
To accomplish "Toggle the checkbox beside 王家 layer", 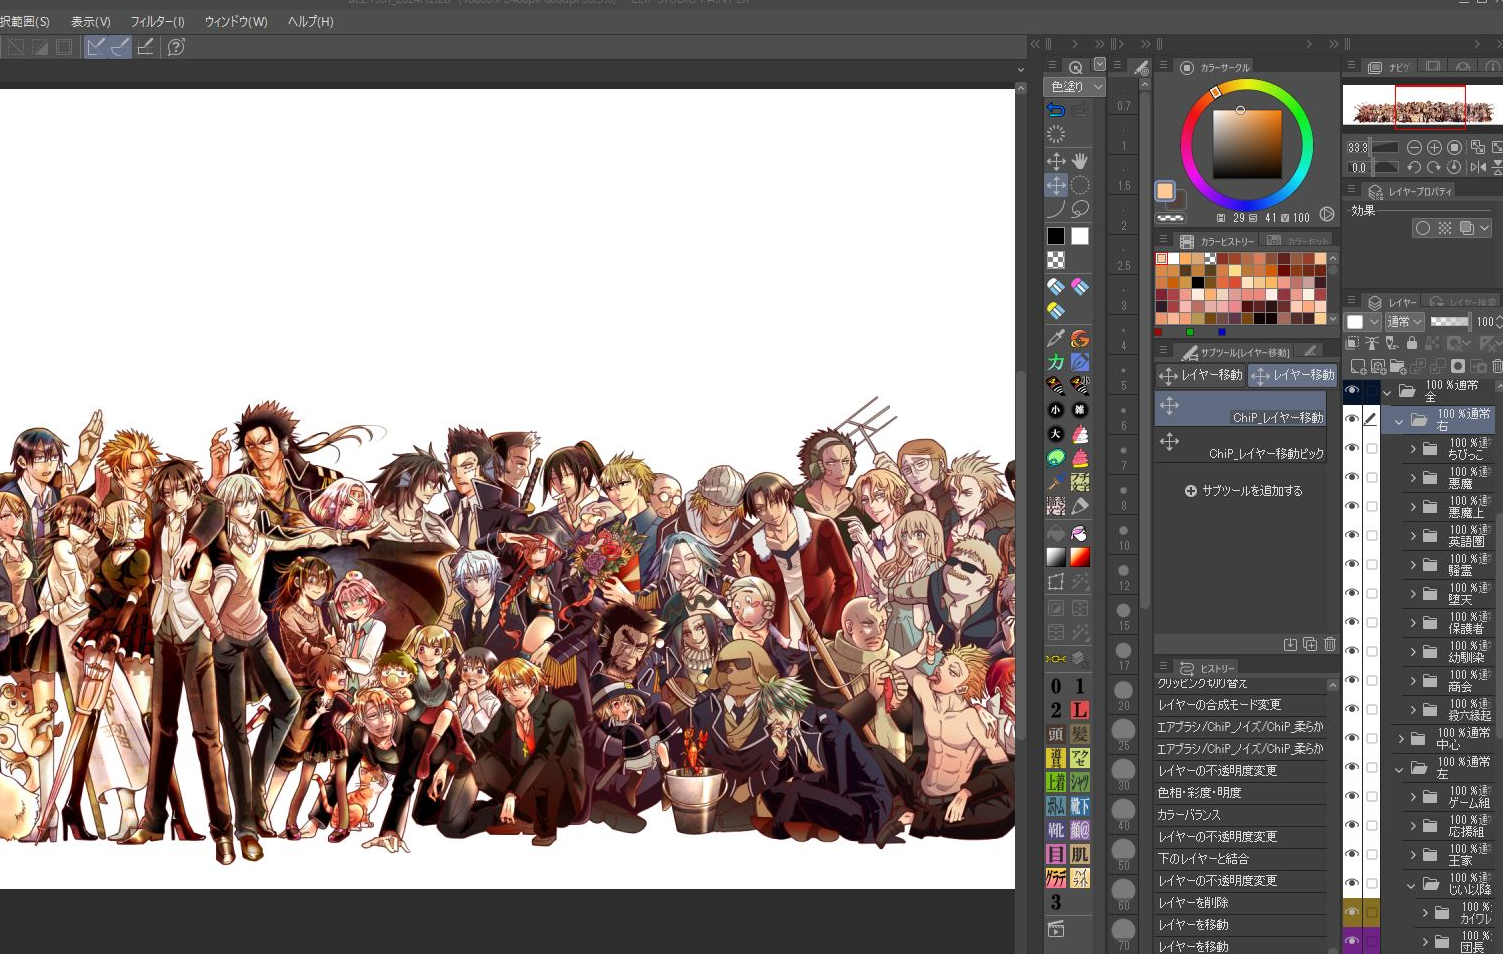I will pos(1372,855).
